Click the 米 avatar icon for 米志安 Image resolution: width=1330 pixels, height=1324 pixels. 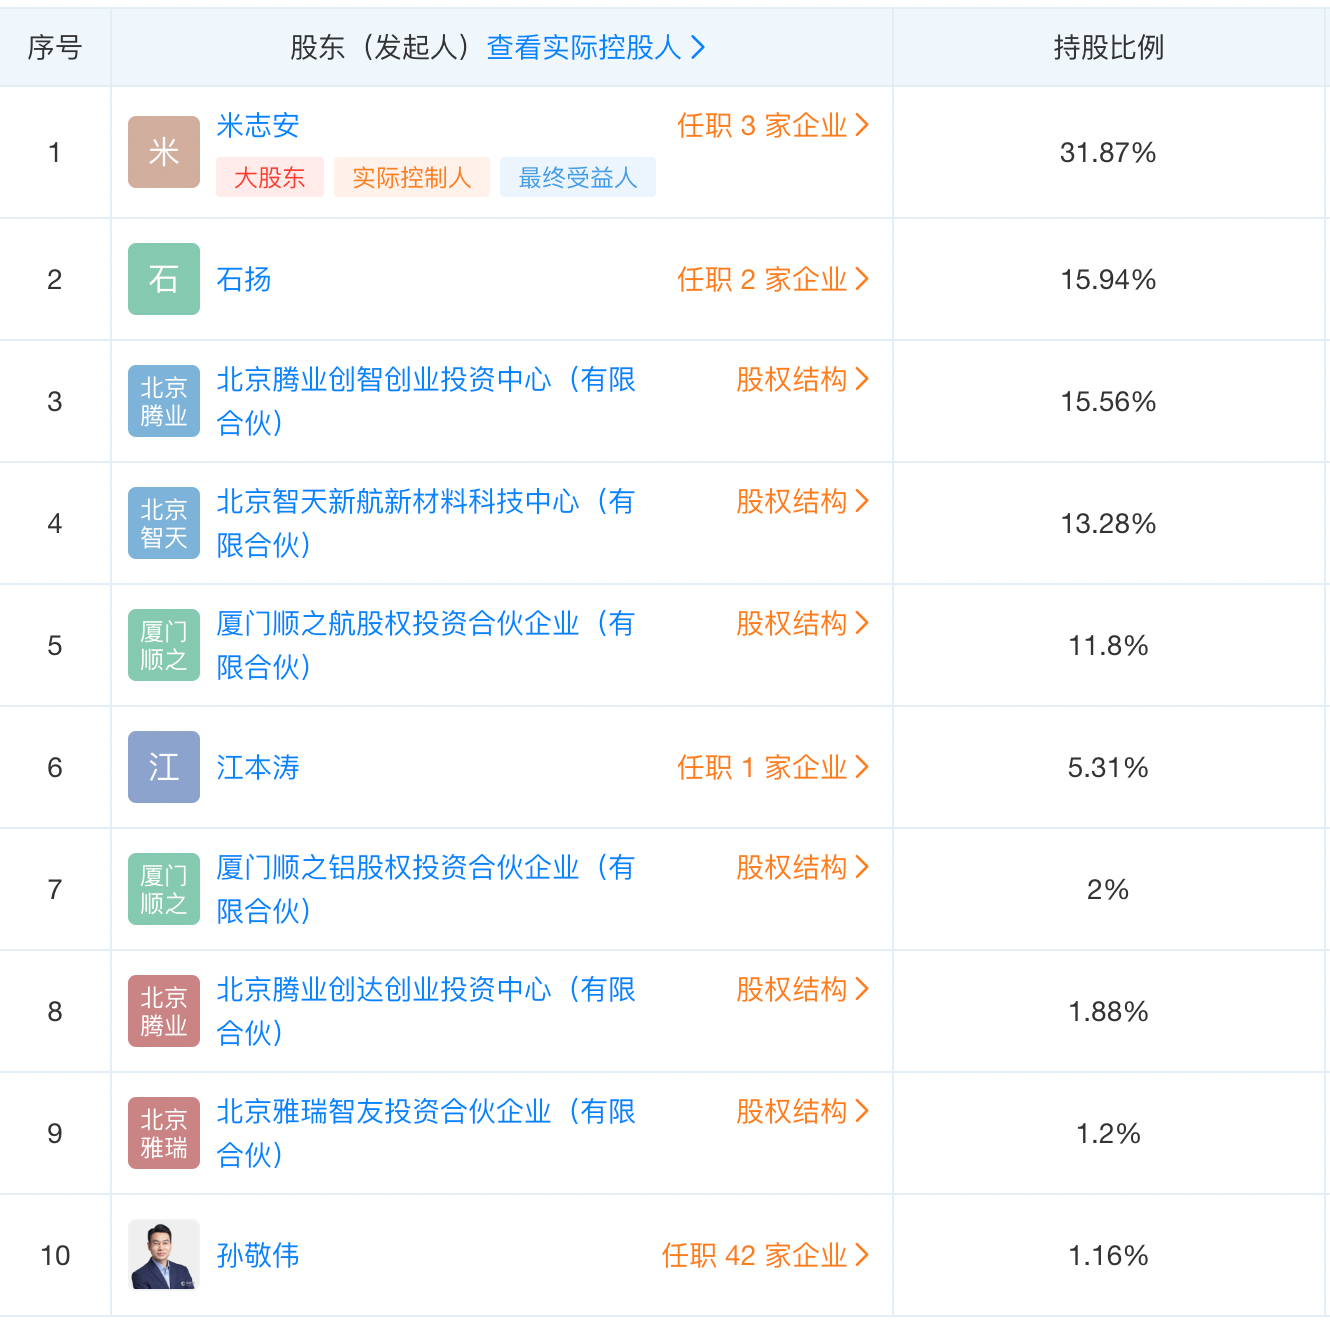[164, 152]
